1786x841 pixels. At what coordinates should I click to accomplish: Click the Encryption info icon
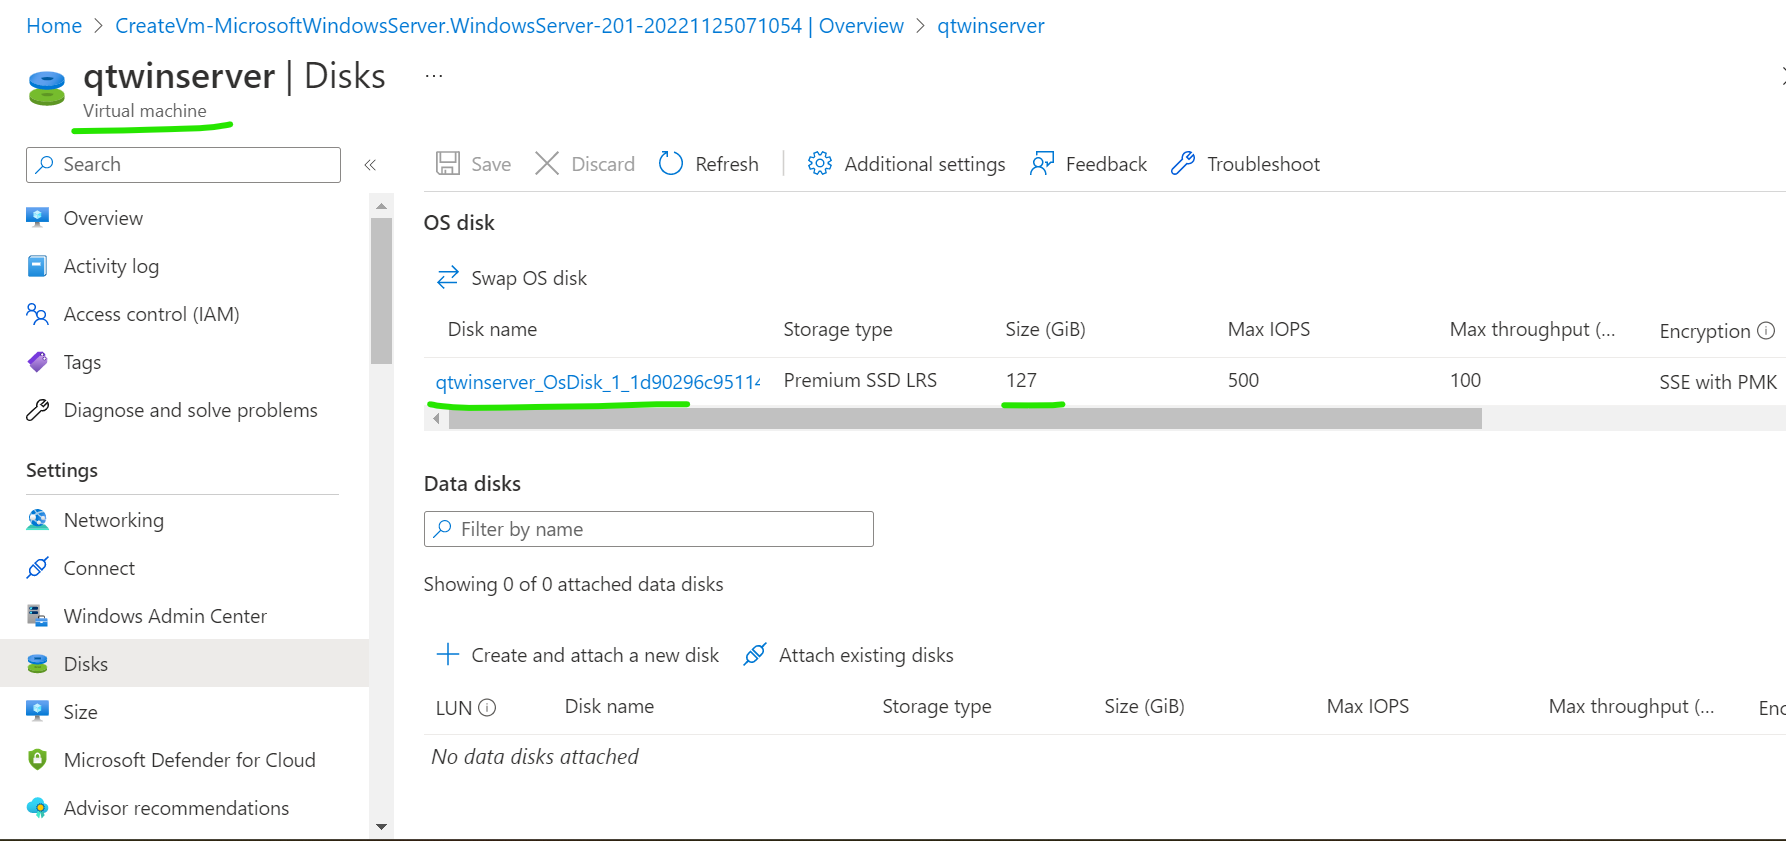click(1766, 331)
